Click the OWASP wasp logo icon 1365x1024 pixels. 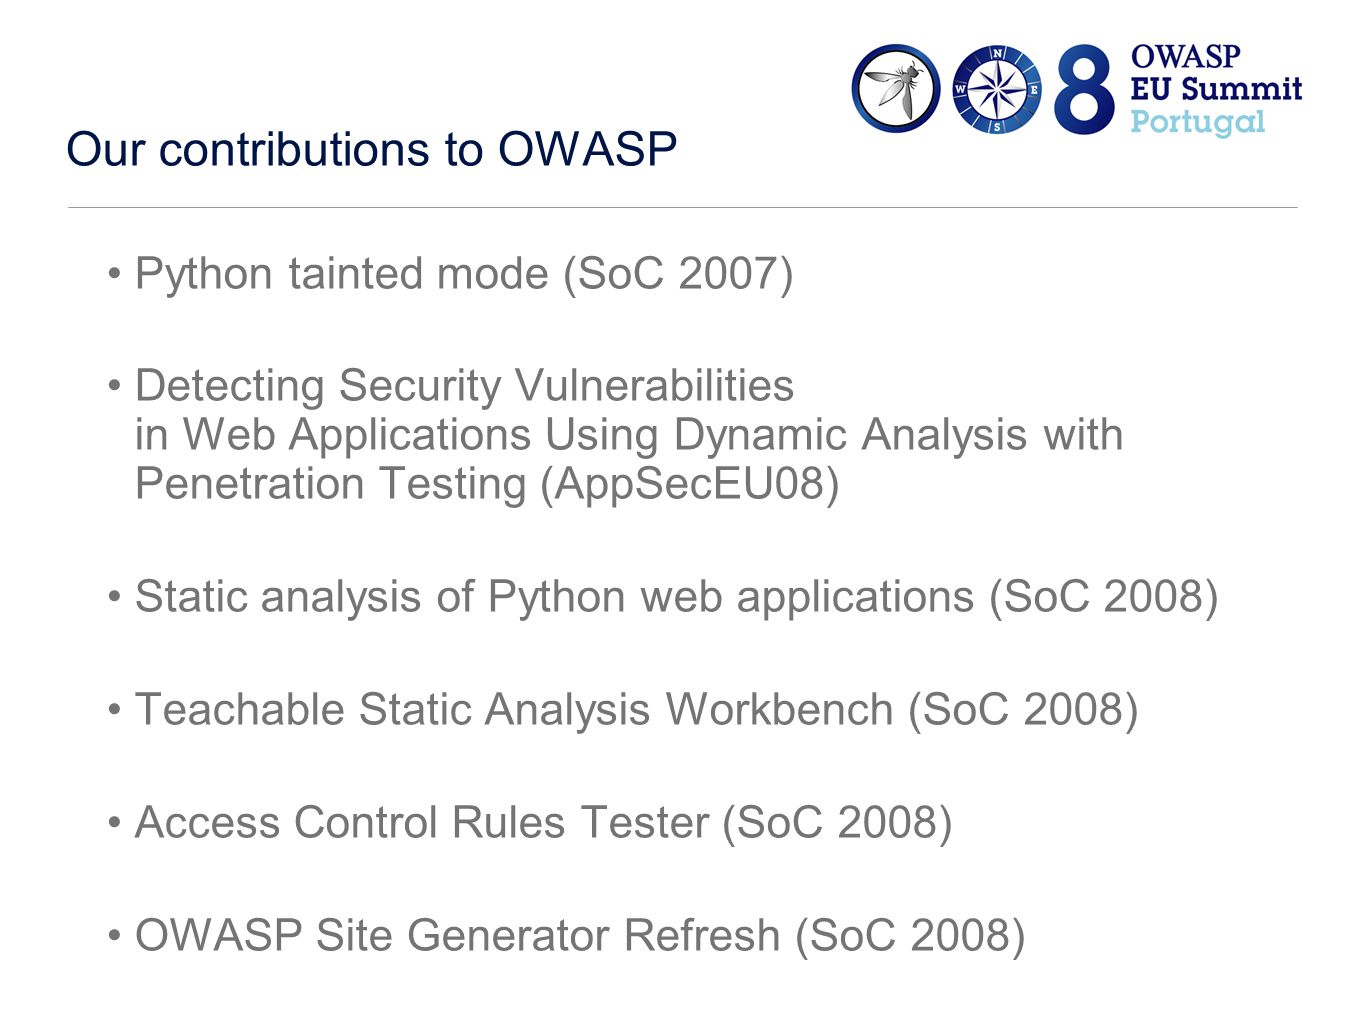(896, 89)
